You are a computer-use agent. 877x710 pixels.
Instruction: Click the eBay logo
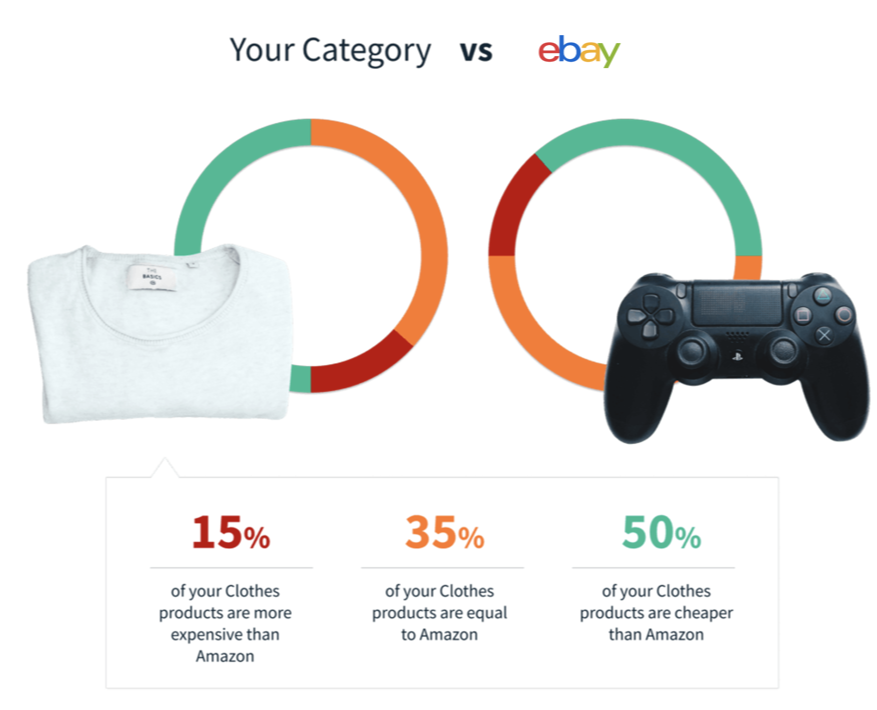[x=579, y=51]
